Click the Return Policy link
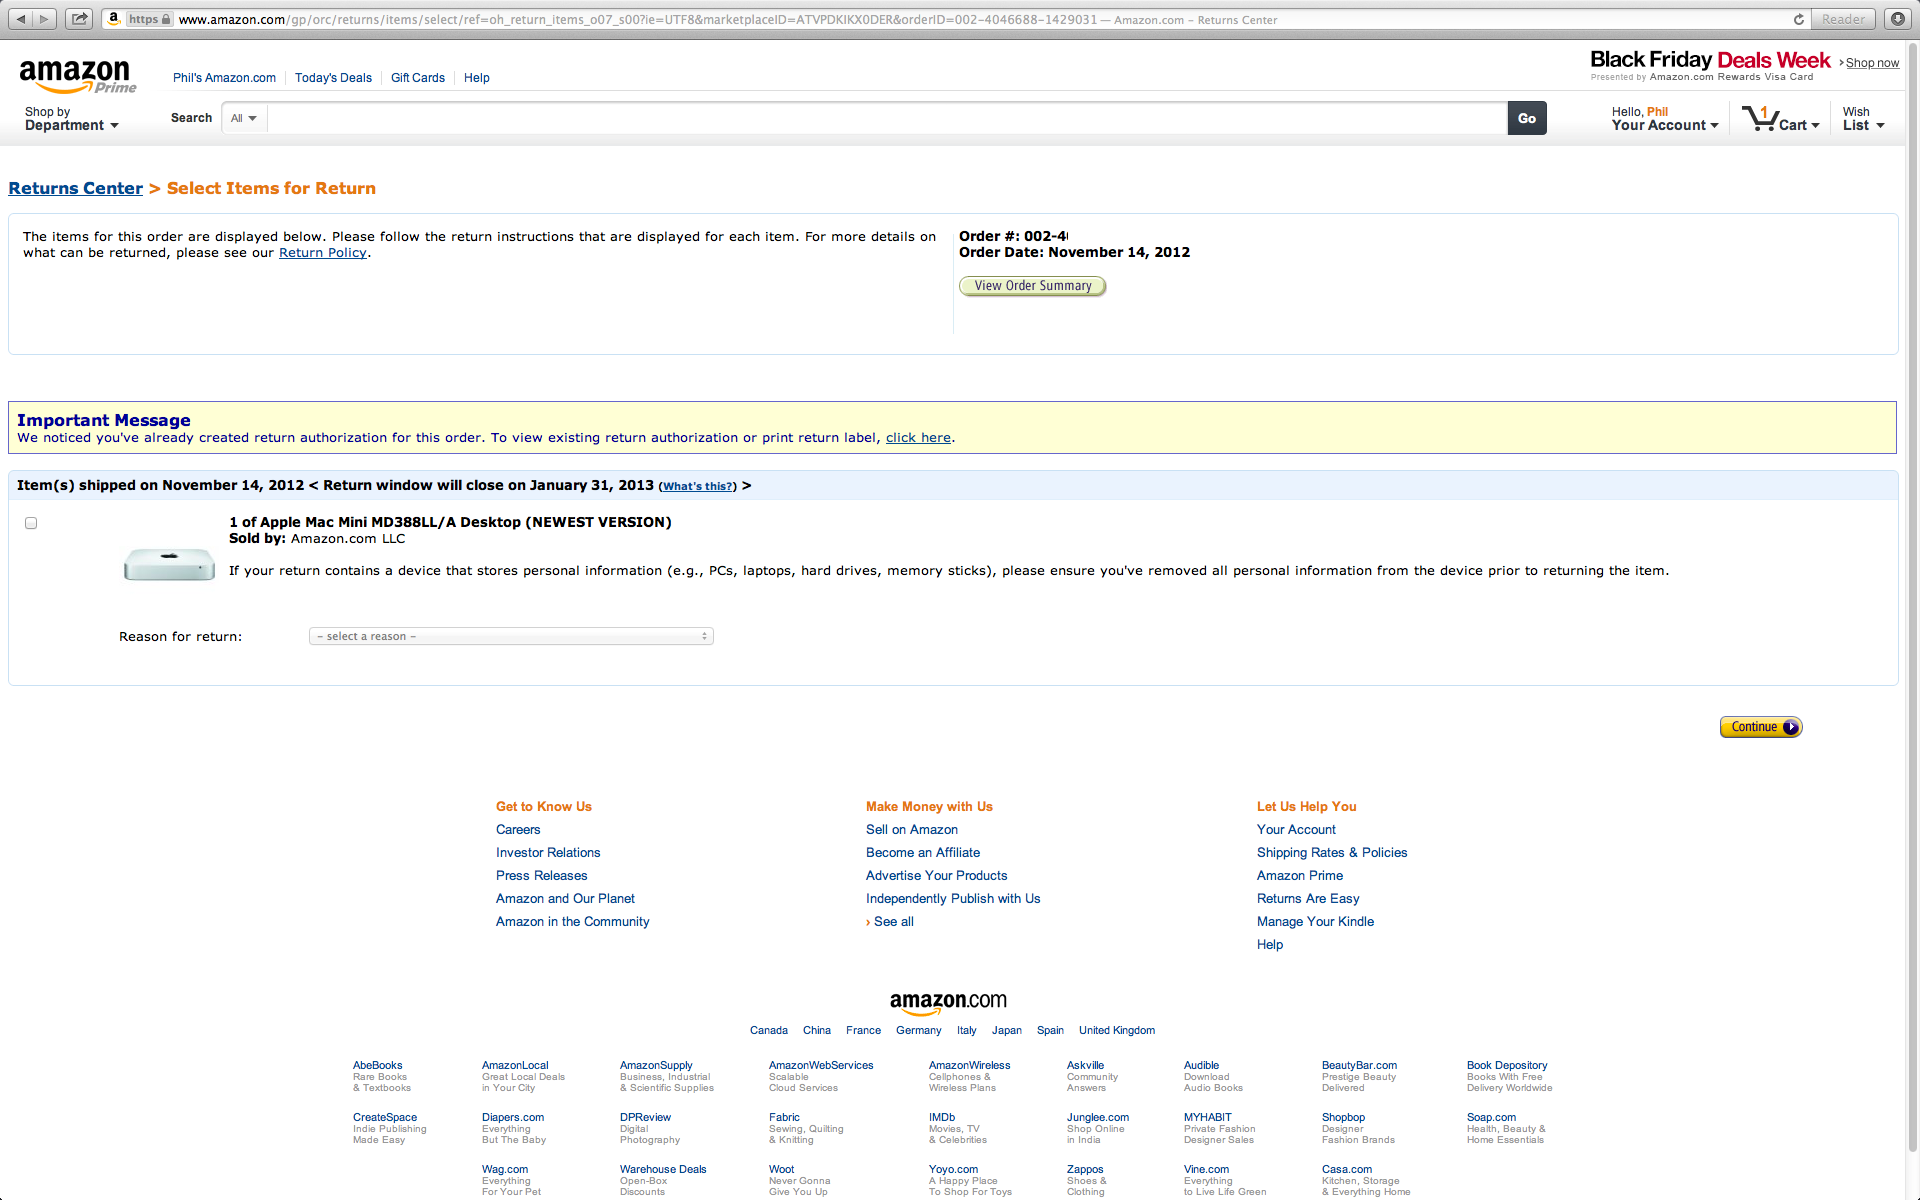The image size is (1920, 1200). tap(322, 253)
